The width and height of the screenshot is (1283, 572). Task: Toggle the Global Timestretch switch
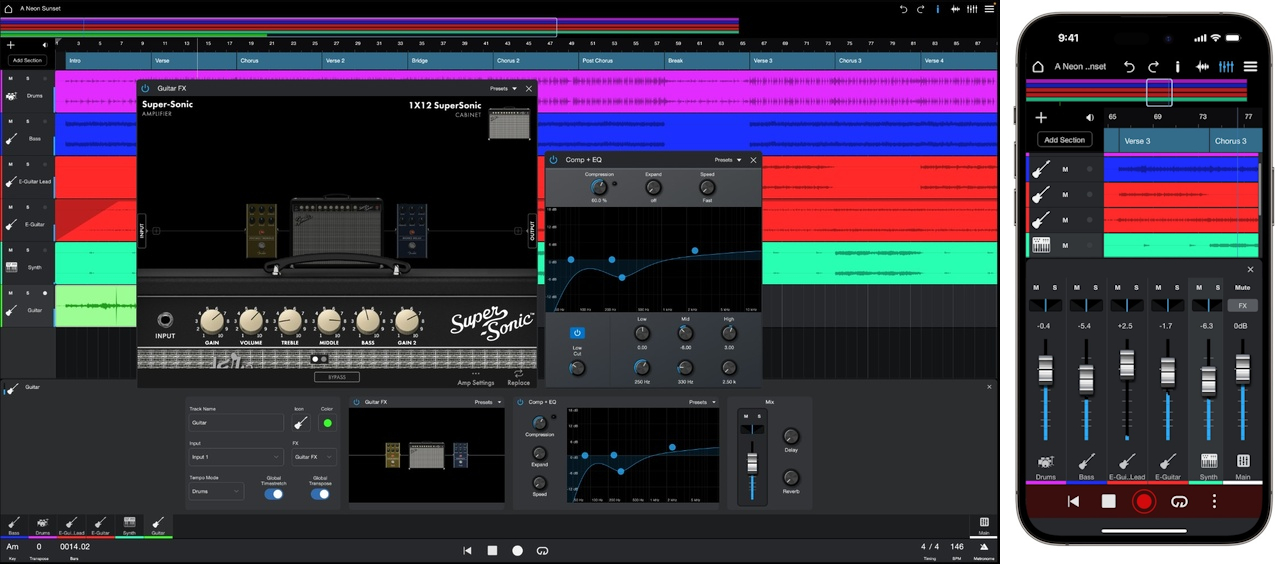pos(273,494)
